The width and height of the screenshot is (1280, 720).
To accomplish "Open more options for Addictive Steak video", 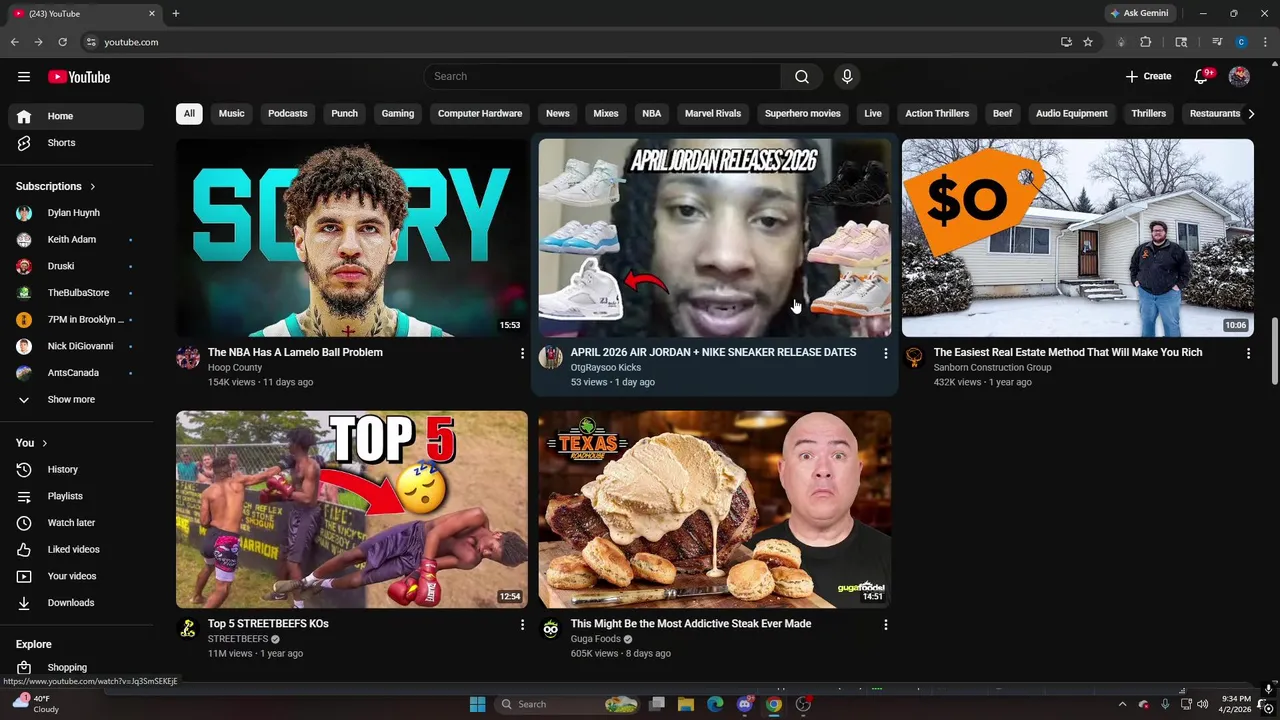I will [885, 624].
